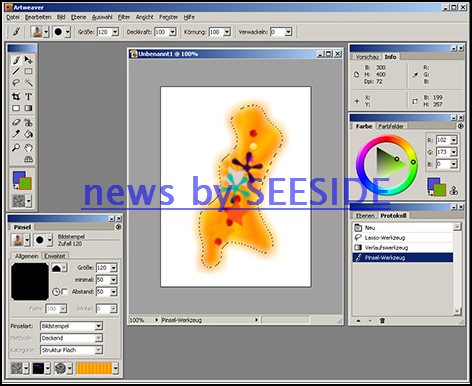The image size is (472, 386).
Task: Select the Neu history entry
Action: click(x=403, y=228)
